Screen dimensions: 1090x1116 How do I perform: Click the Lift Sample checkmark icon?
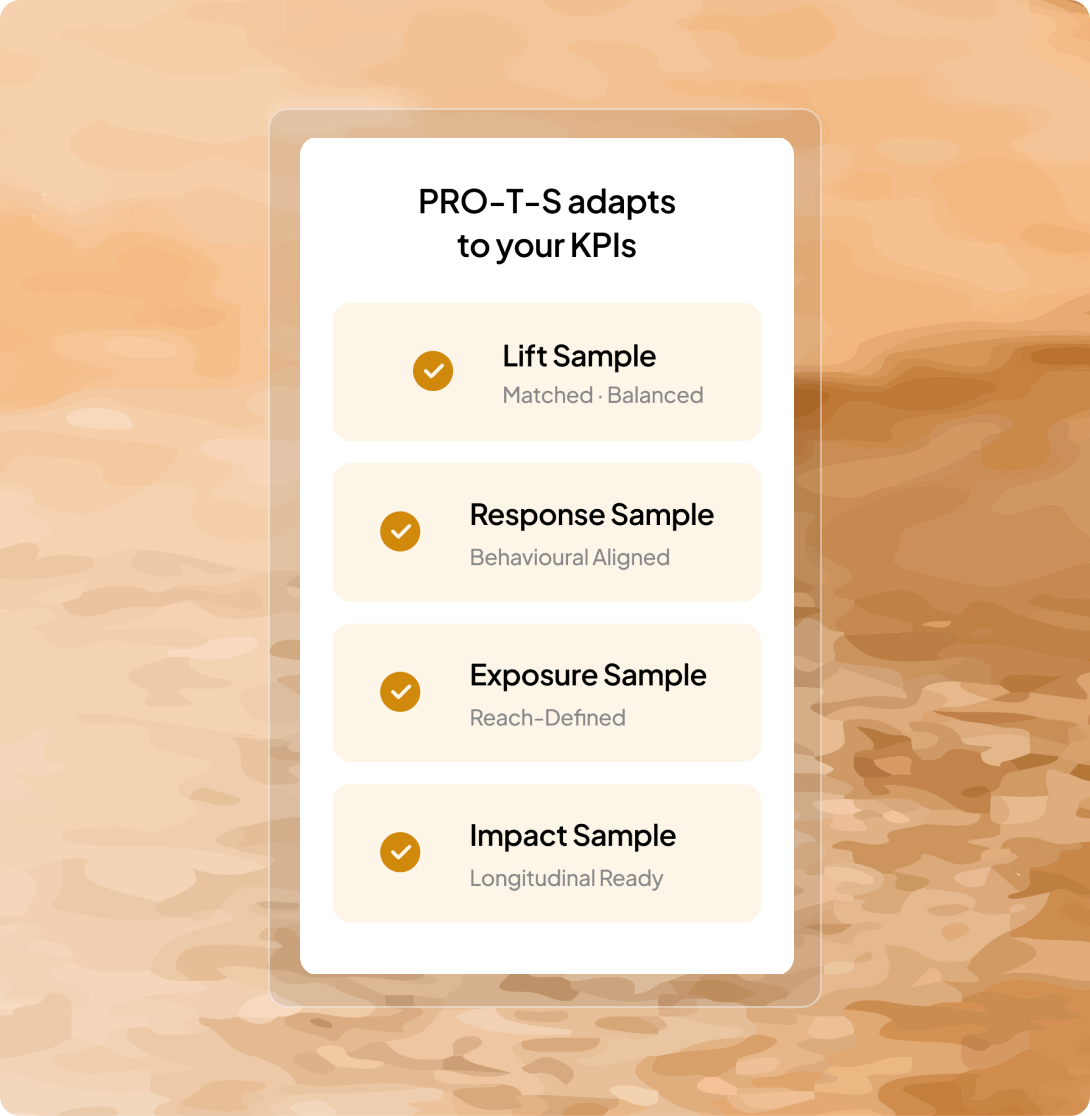point(433,371)
